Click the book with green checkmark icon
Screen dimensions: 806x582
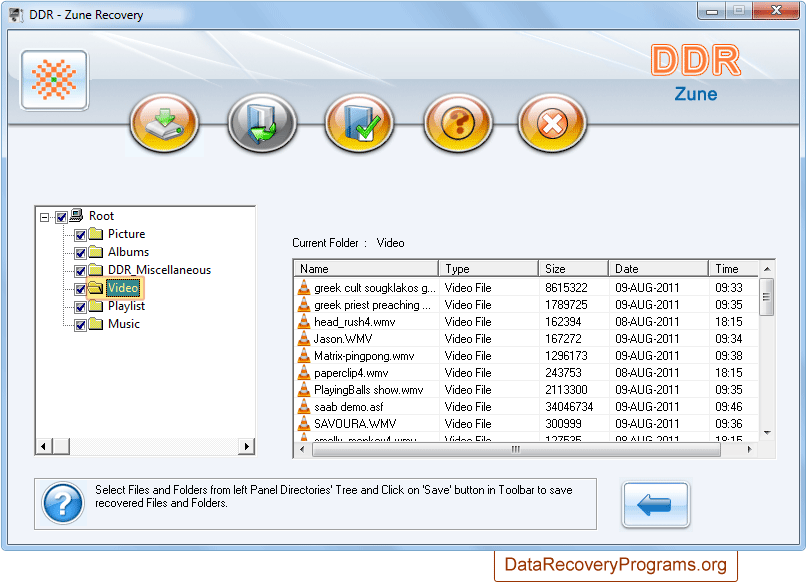(x=359, y=123)
